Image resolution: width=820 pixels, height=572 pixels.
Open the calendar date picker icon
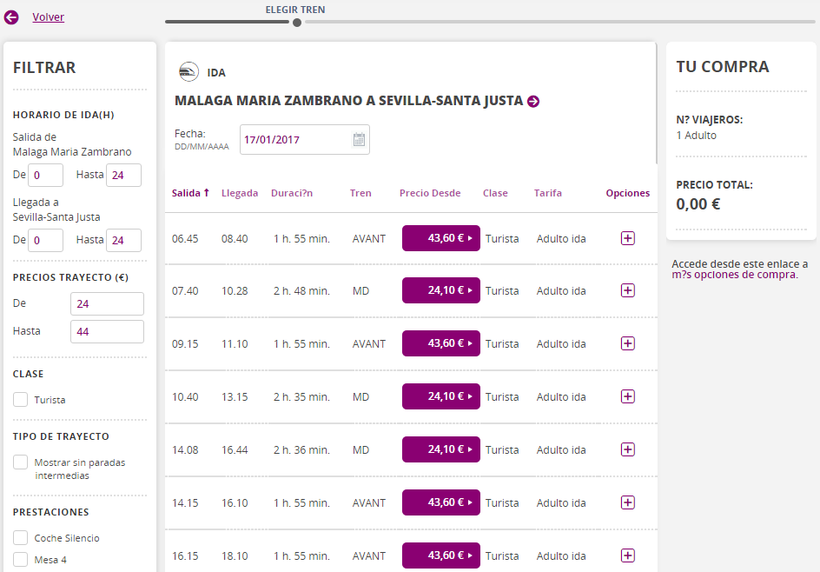tap(359, 140)
